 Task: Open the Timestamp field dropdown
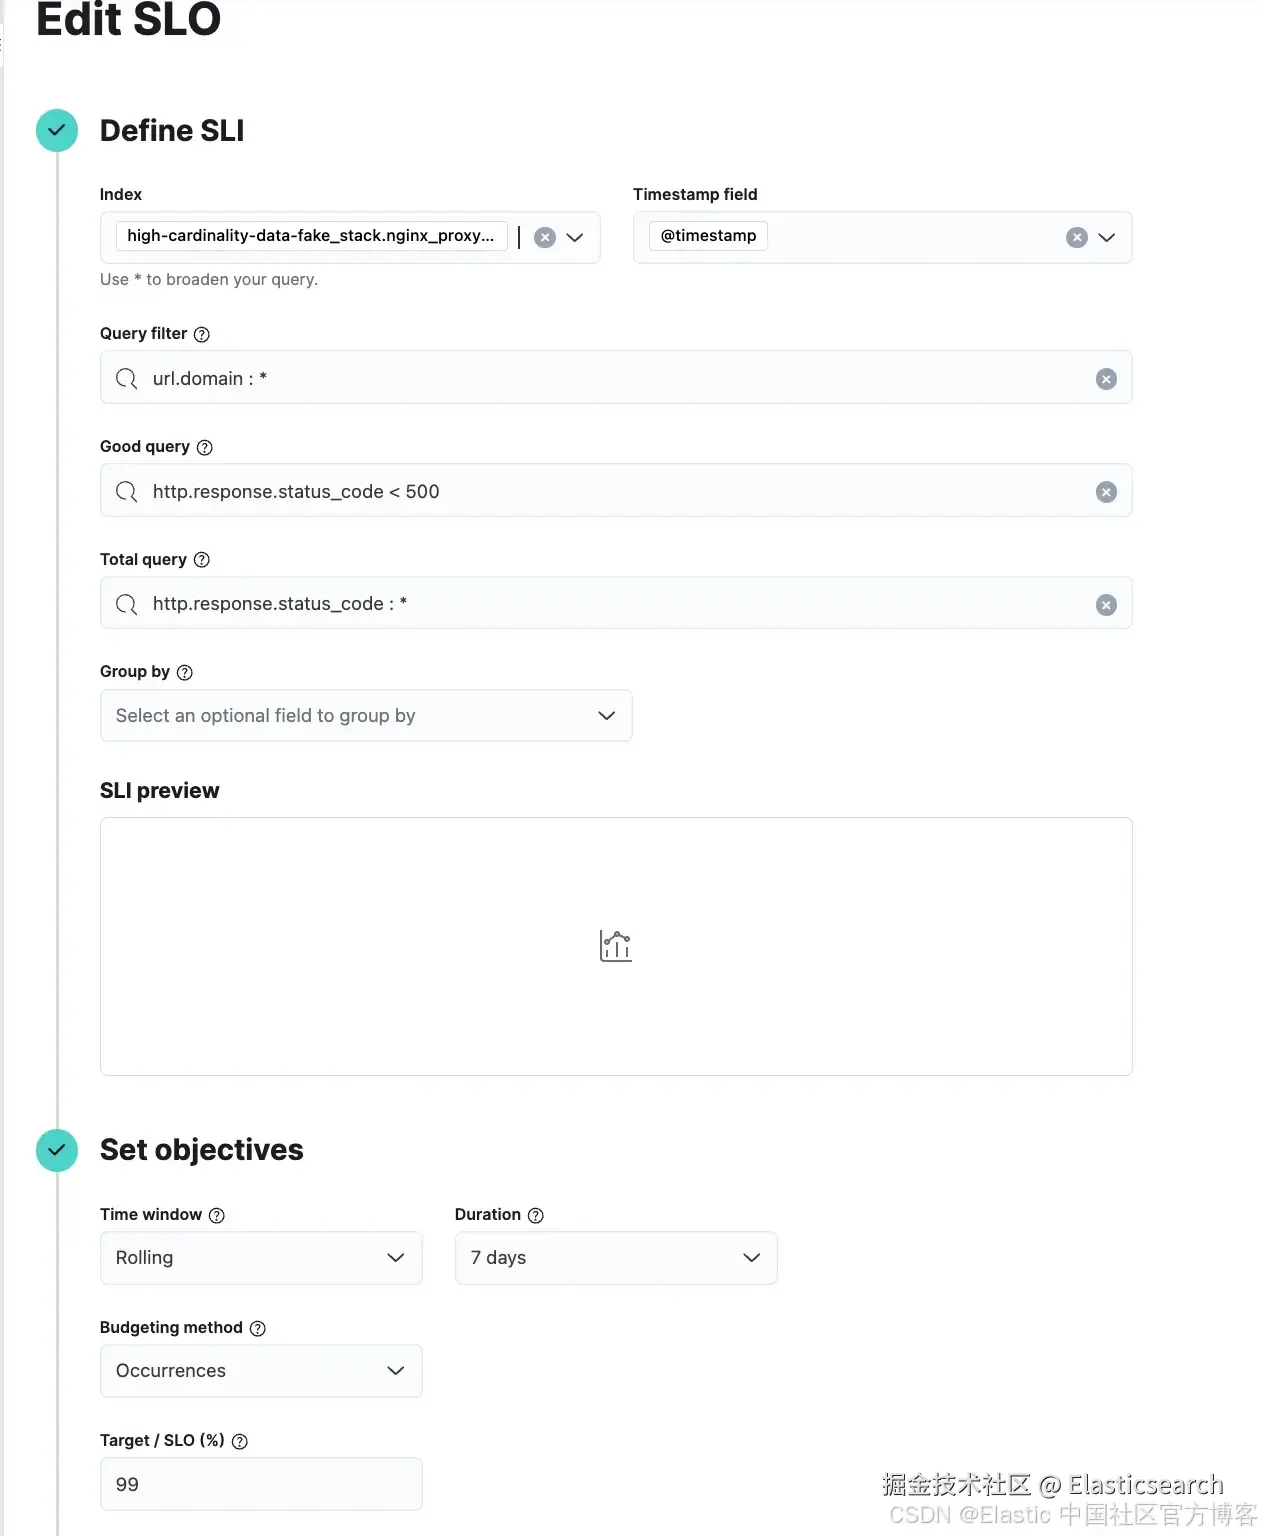click(1106, 237)
